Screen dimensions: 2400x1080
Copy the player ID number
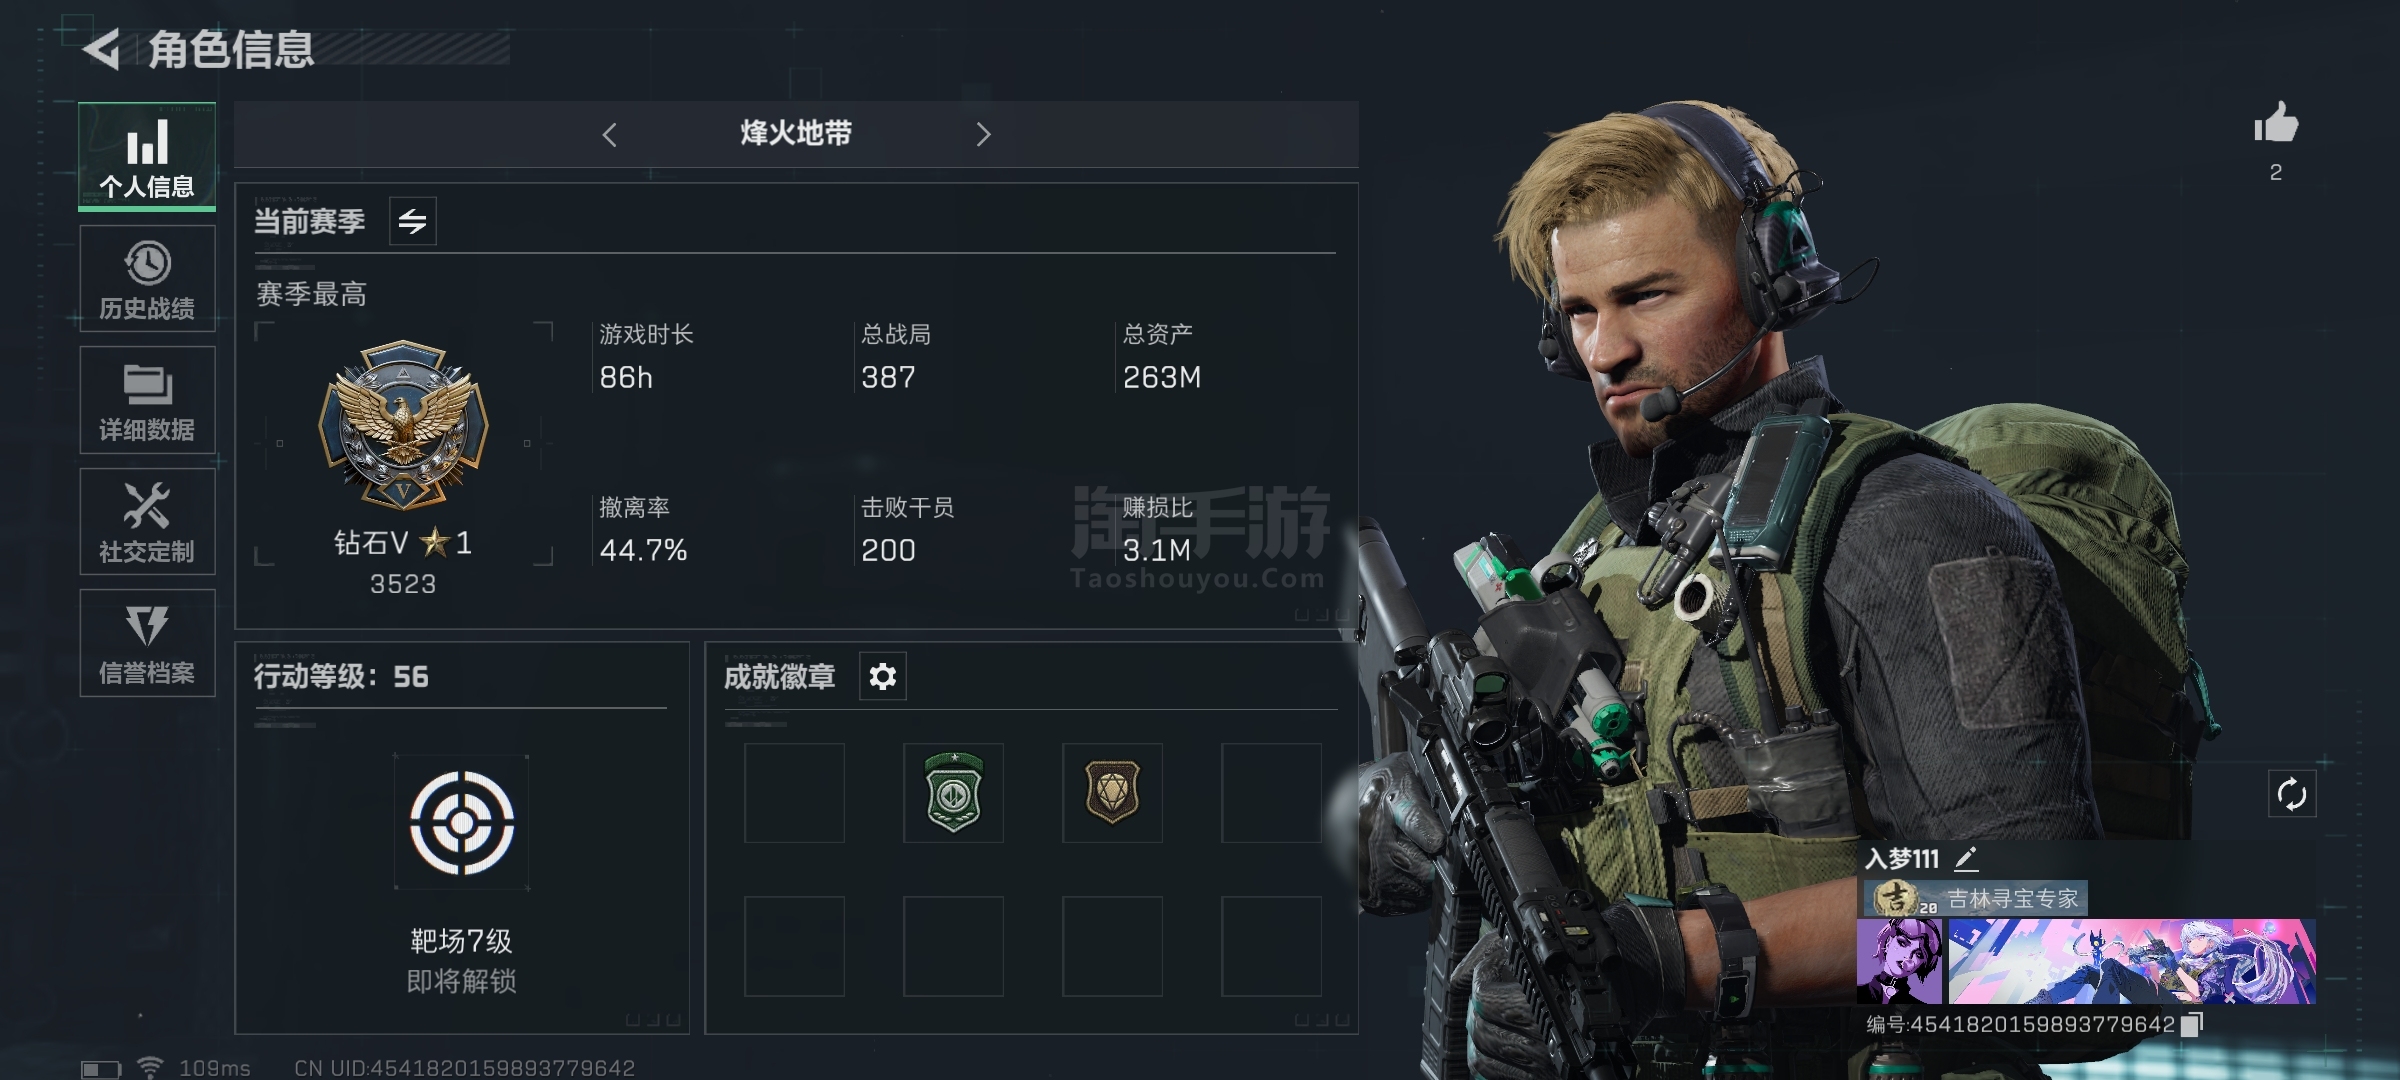(x=2191, y=1024)
